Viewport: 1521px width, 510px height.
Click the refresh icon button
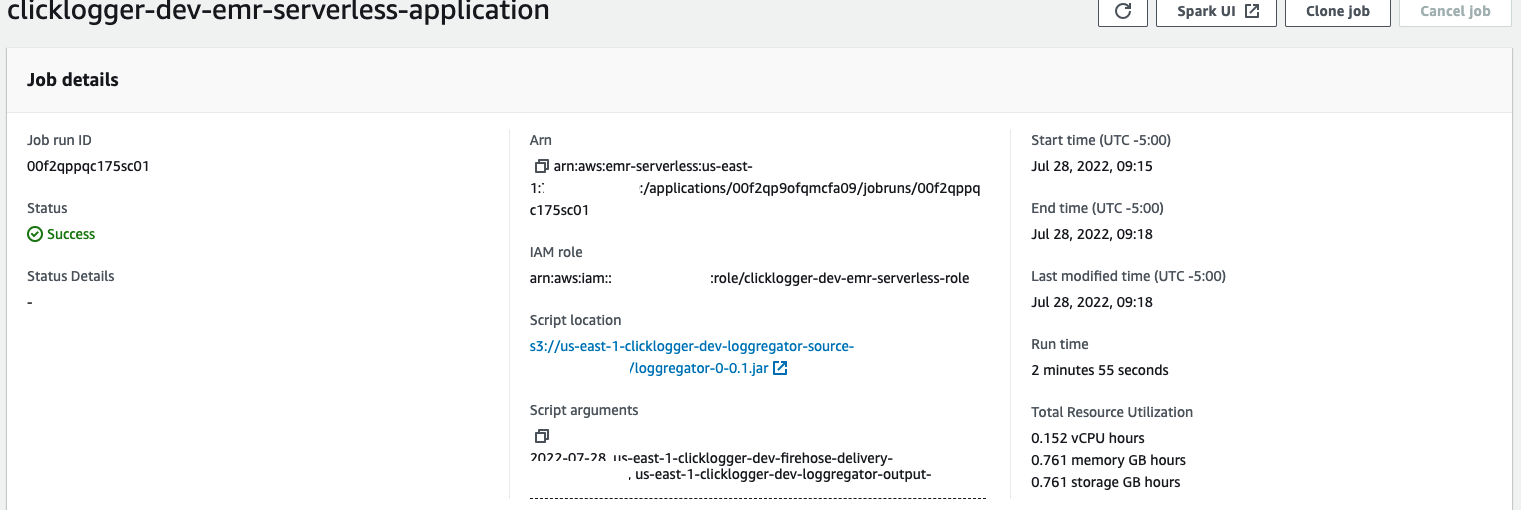[x=1122, y=12]
